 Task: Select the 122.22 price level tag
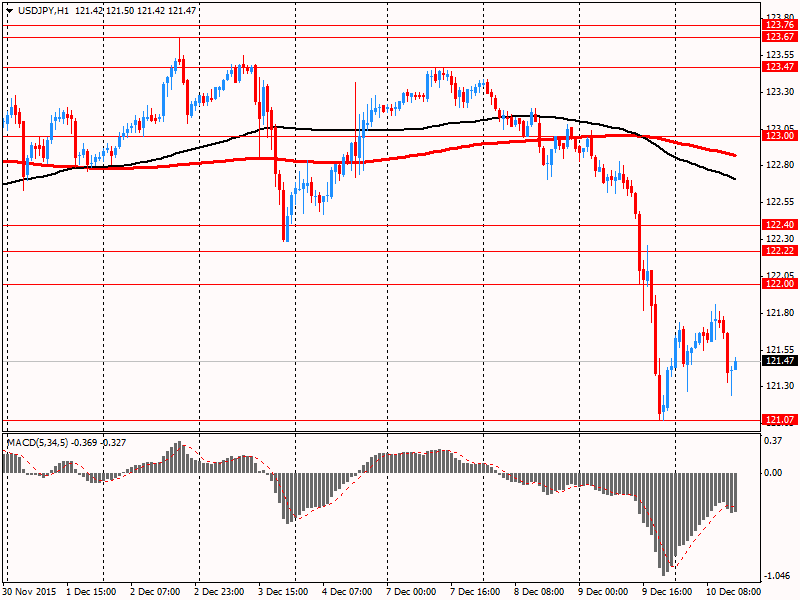coord(779,251)
